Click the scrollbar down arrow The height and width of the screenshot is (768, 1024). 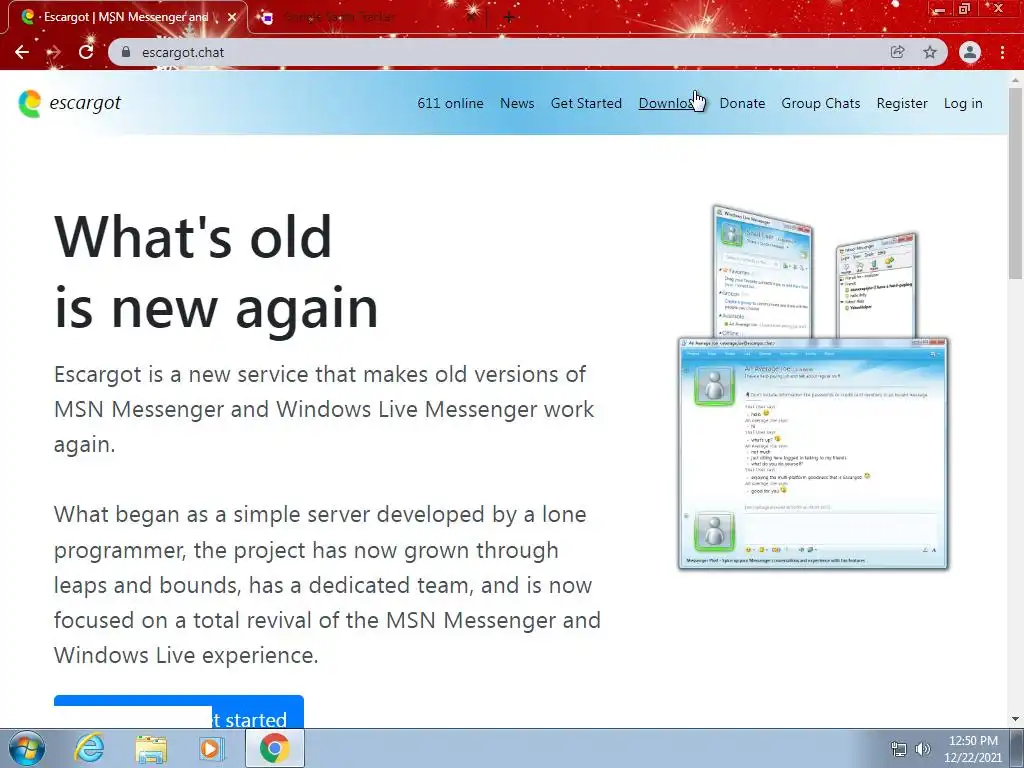tap(1016, 720)
